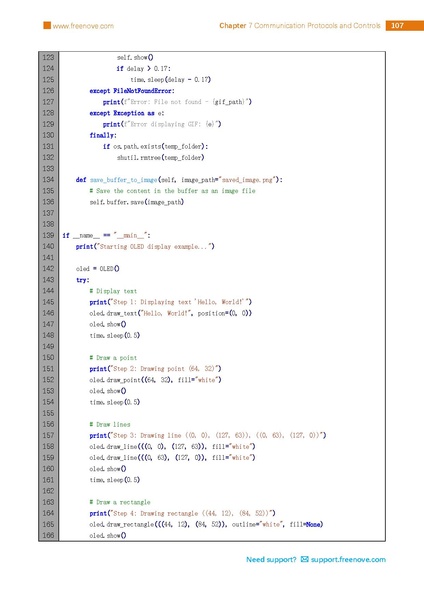Click line number 123

pos(48,57)
